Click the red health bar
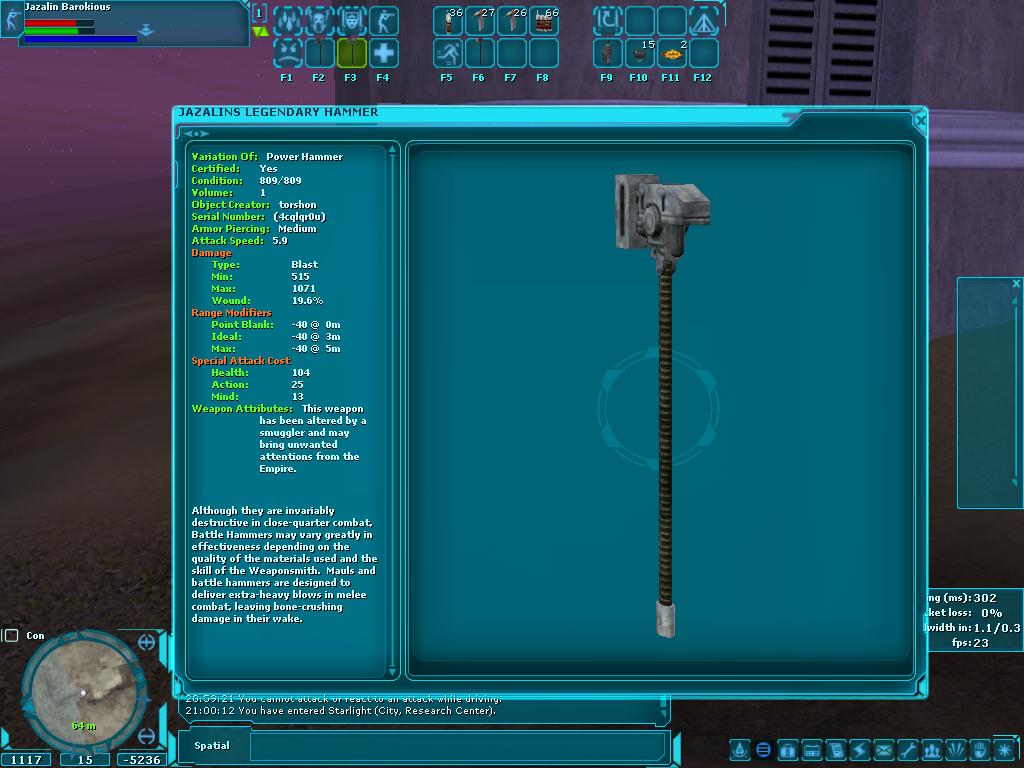 (59, 23)
